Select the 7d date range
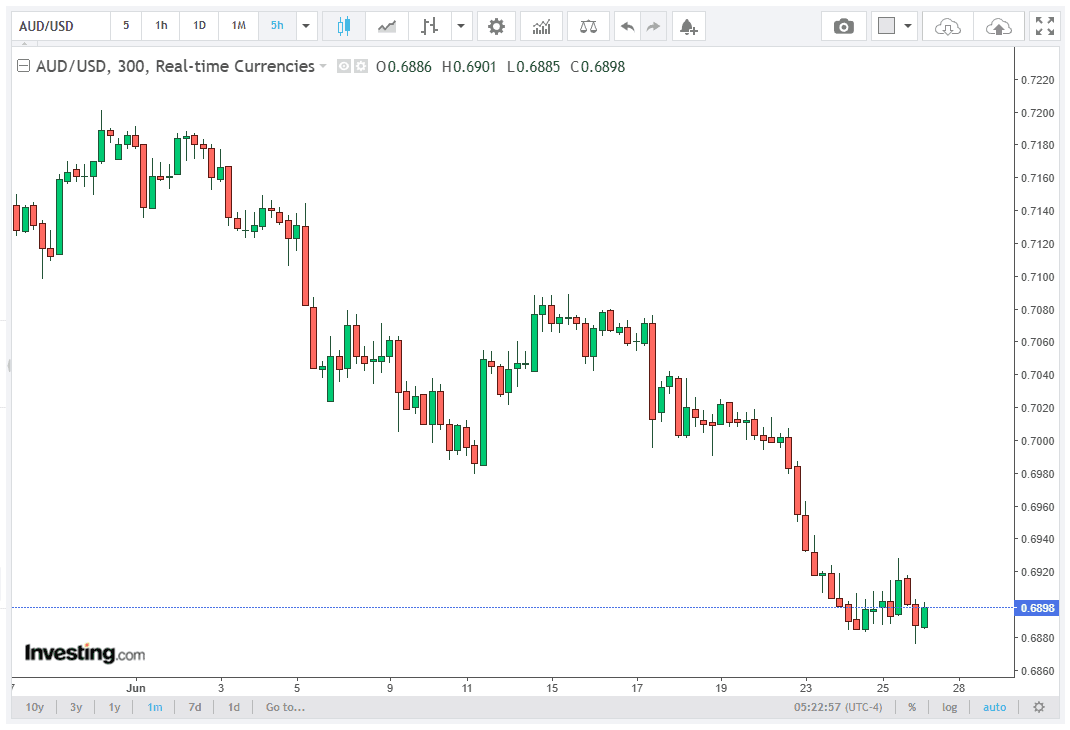 pyautogui.click(x=195, y=707)
